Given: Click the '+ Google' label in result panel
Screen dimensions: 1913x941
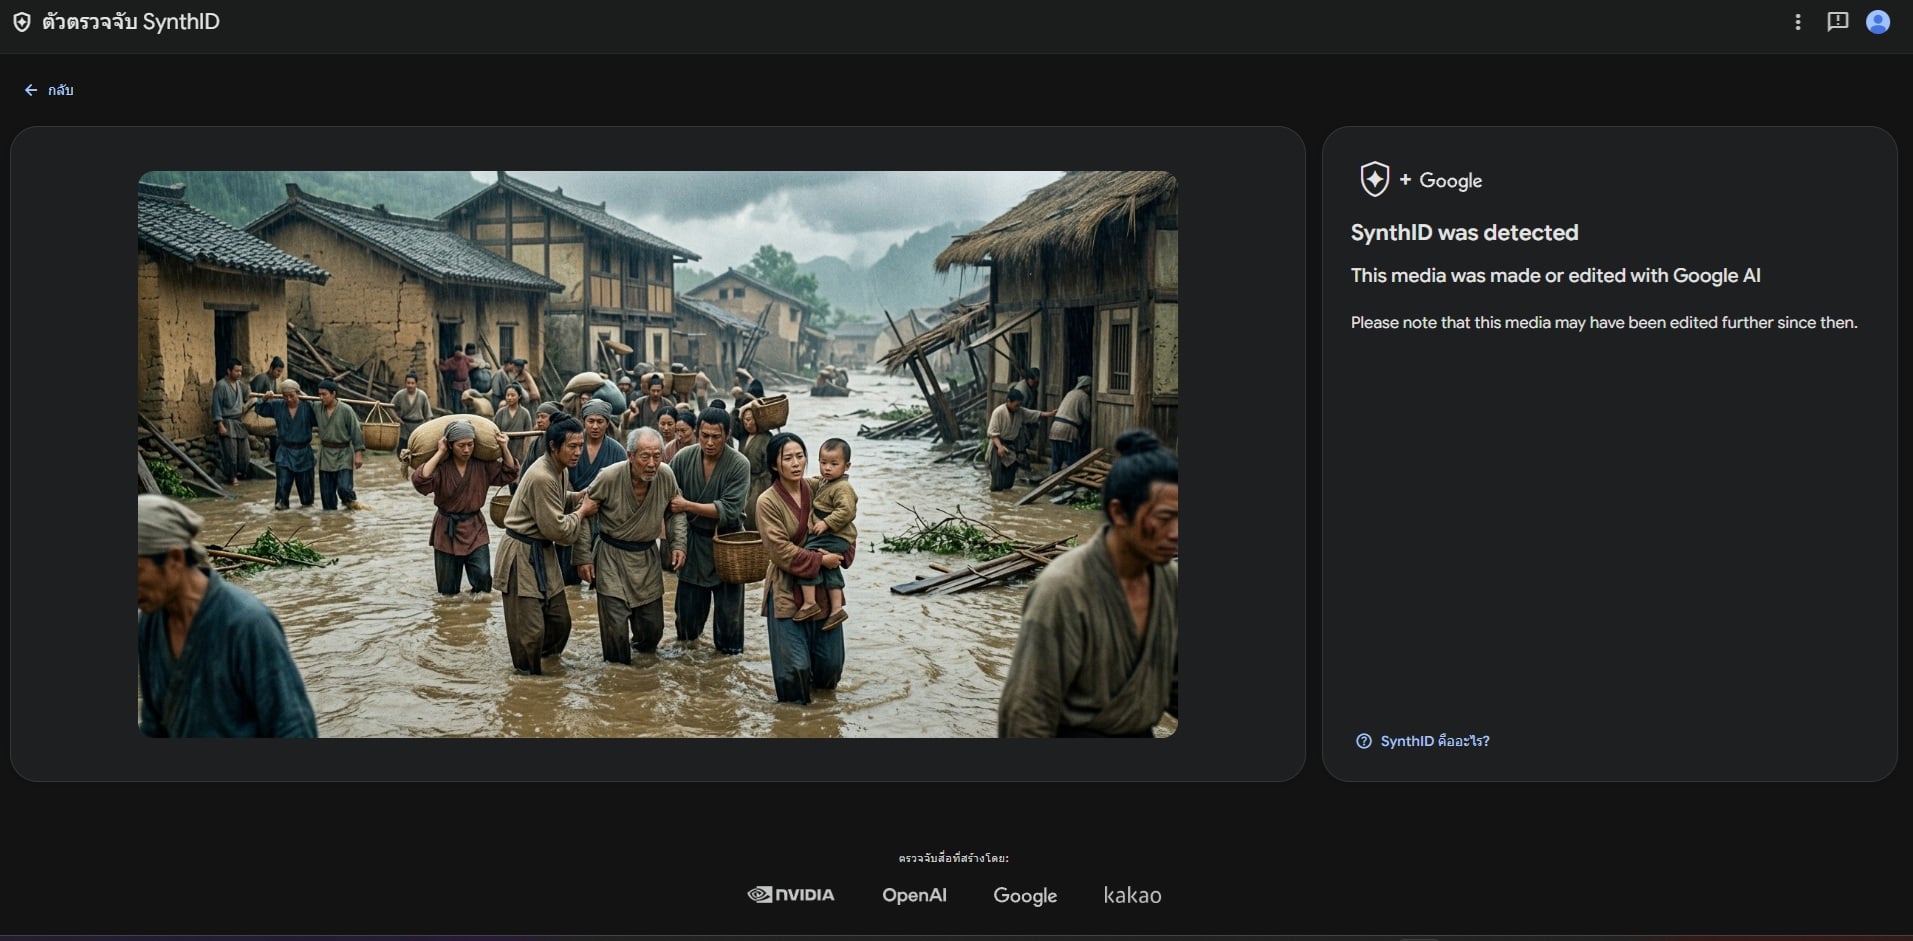Looking at the screenshot, I should [1440, 181].
